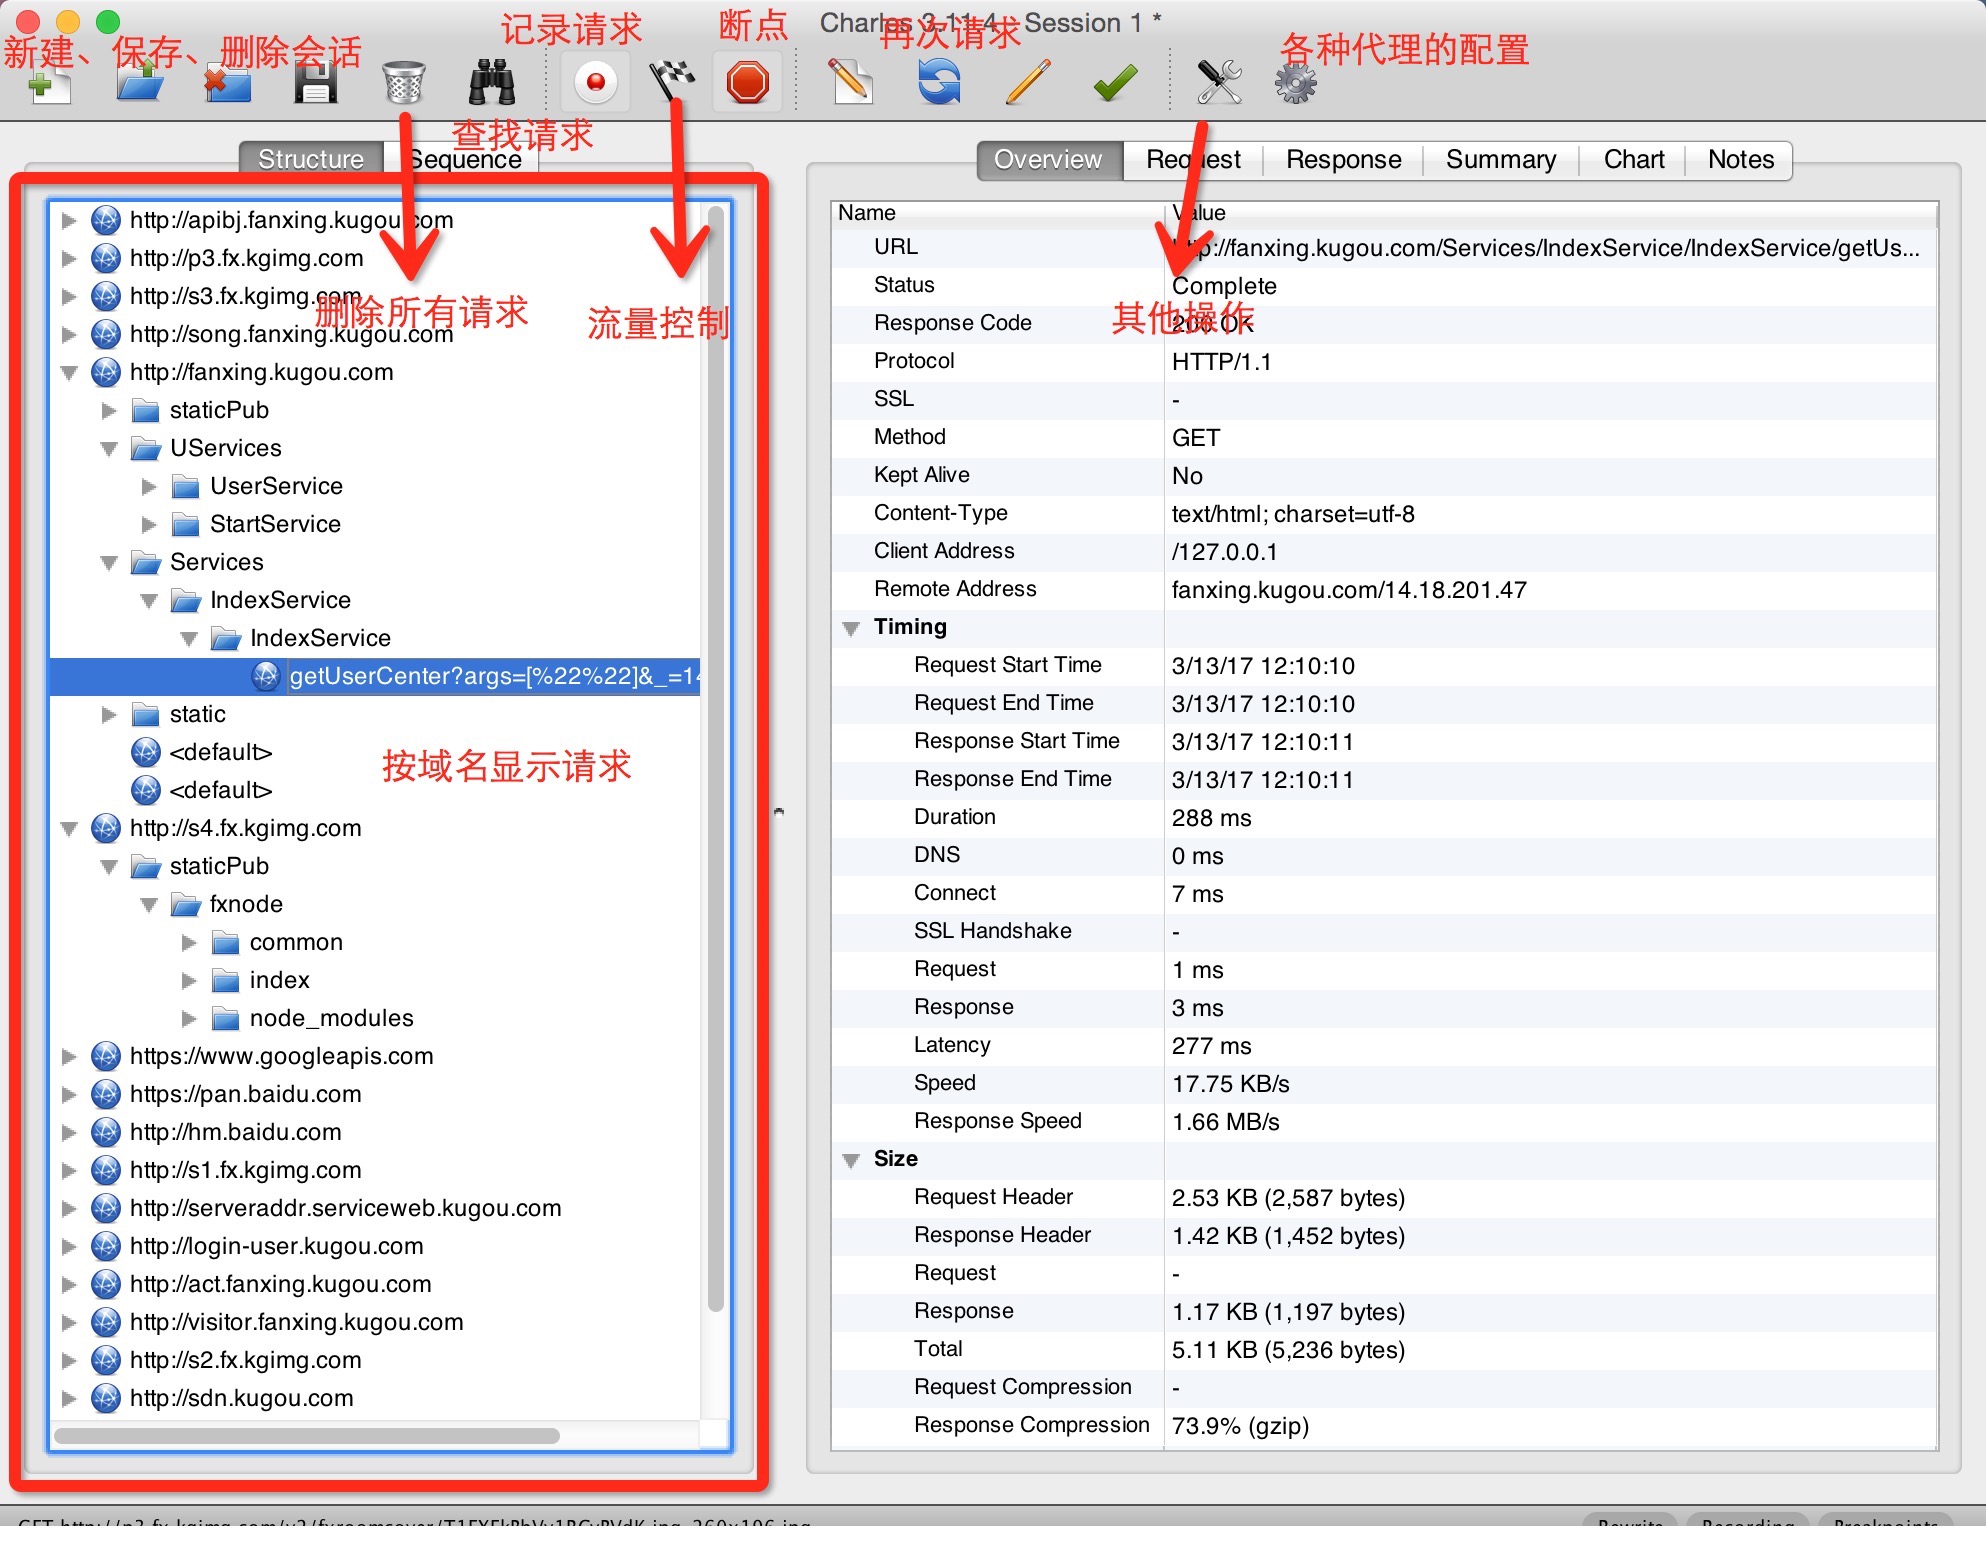This screenshot has height=1546, width=1986.
Task: Open the Summary tab
Action: (x=1500, y=160)
